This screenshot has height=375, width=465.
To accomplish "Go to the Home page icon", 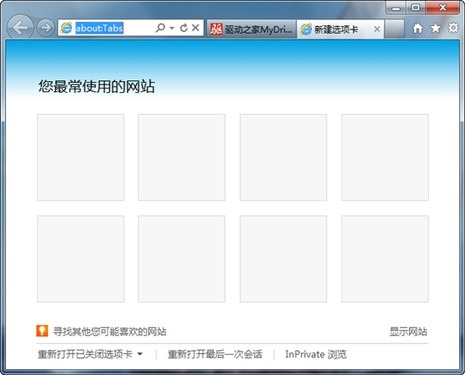I will 418,28.
